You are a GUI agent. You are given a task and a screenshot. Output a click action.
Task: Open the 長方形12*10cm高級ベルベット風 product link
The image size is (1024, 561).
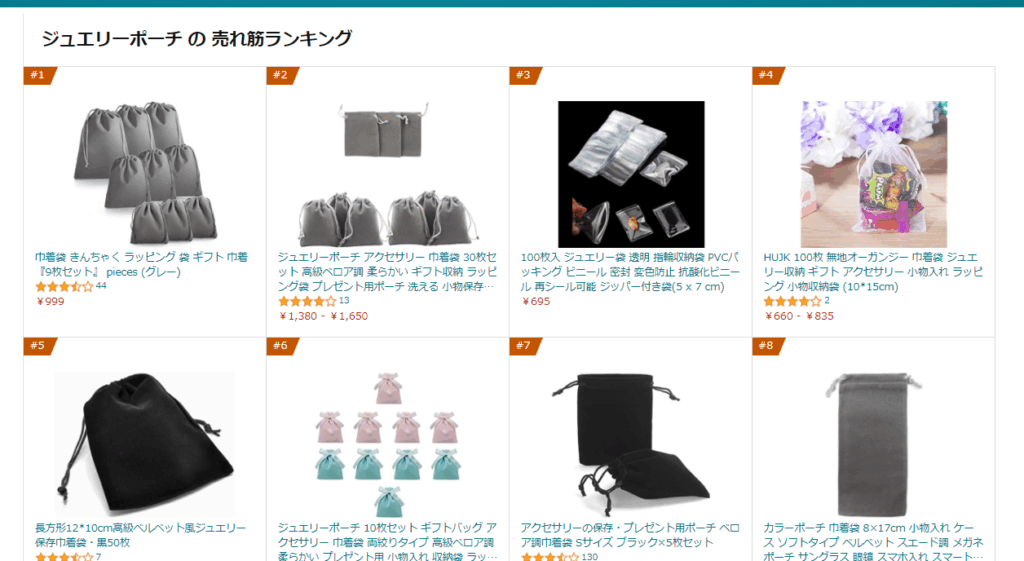coord(140,535)
